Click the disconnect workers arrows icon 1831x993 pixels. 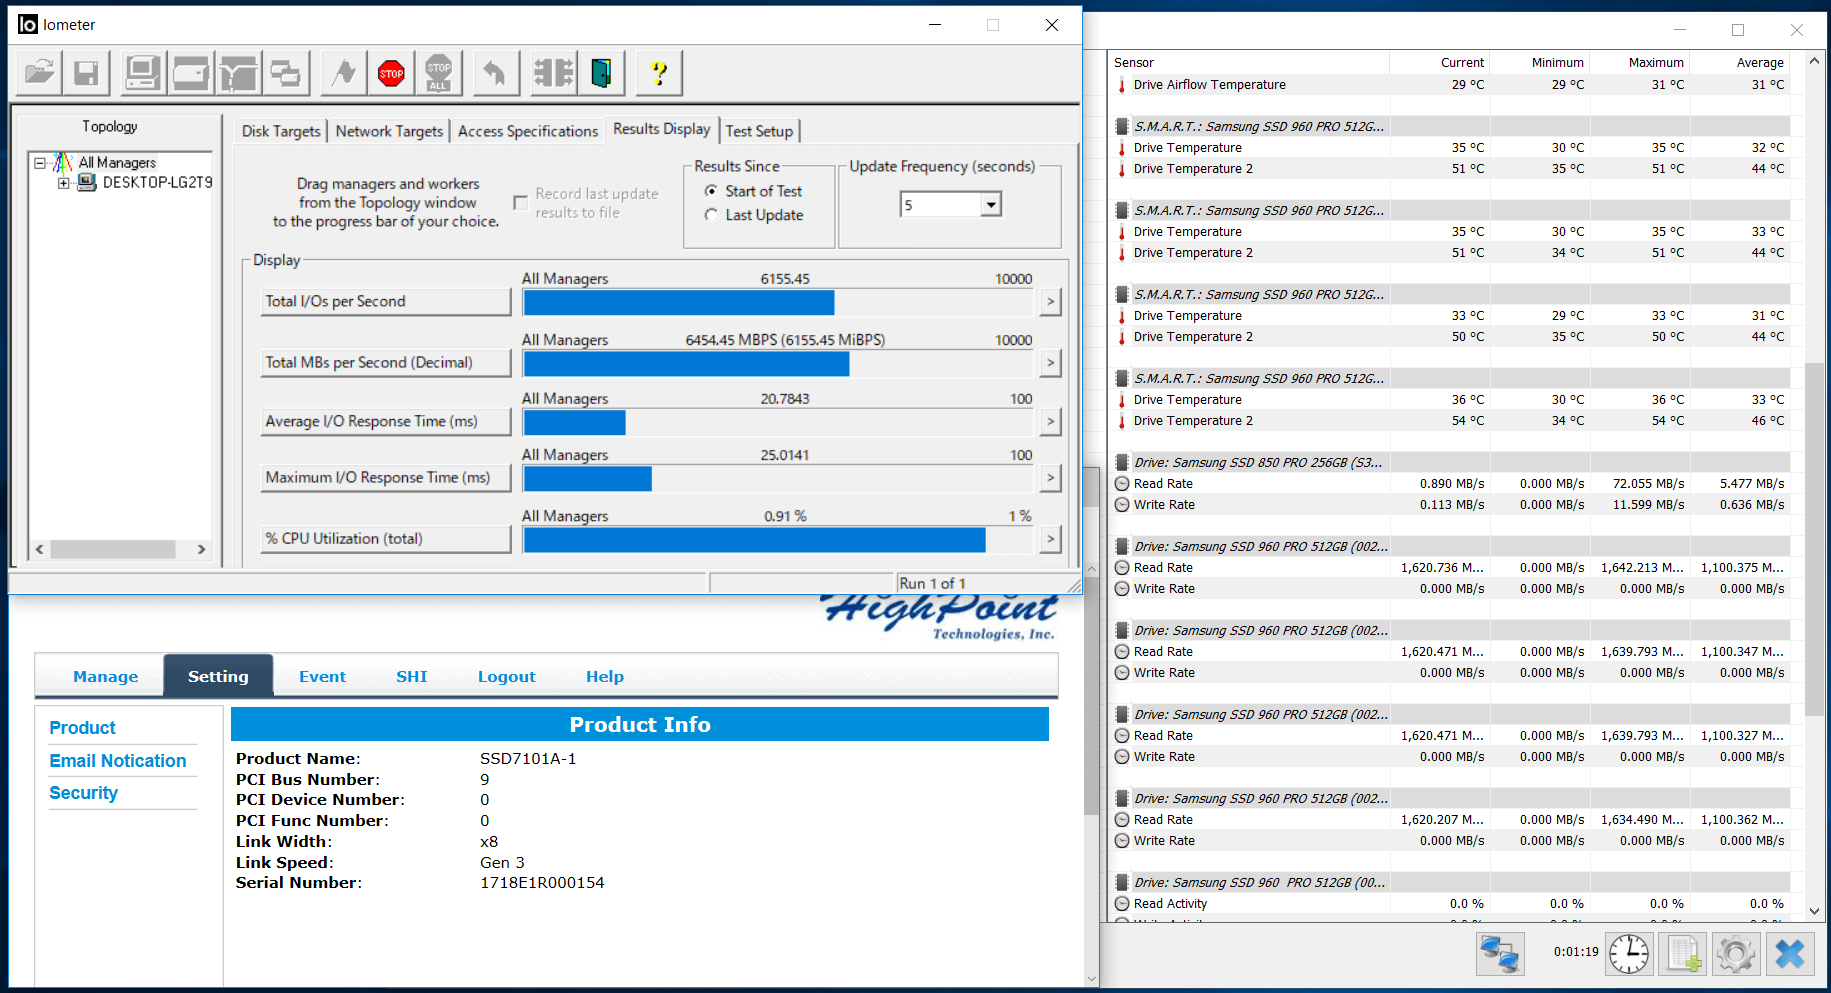point(553,73)
